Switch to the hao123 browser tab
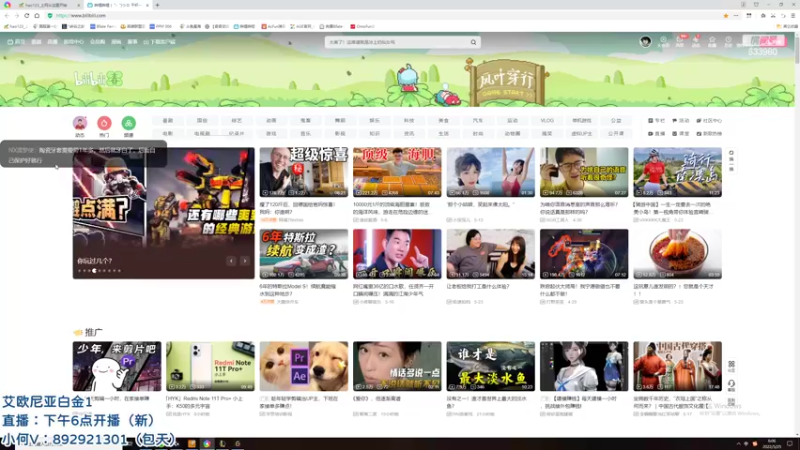The height and width of the screenshot is (450, 800). (47, 5)
